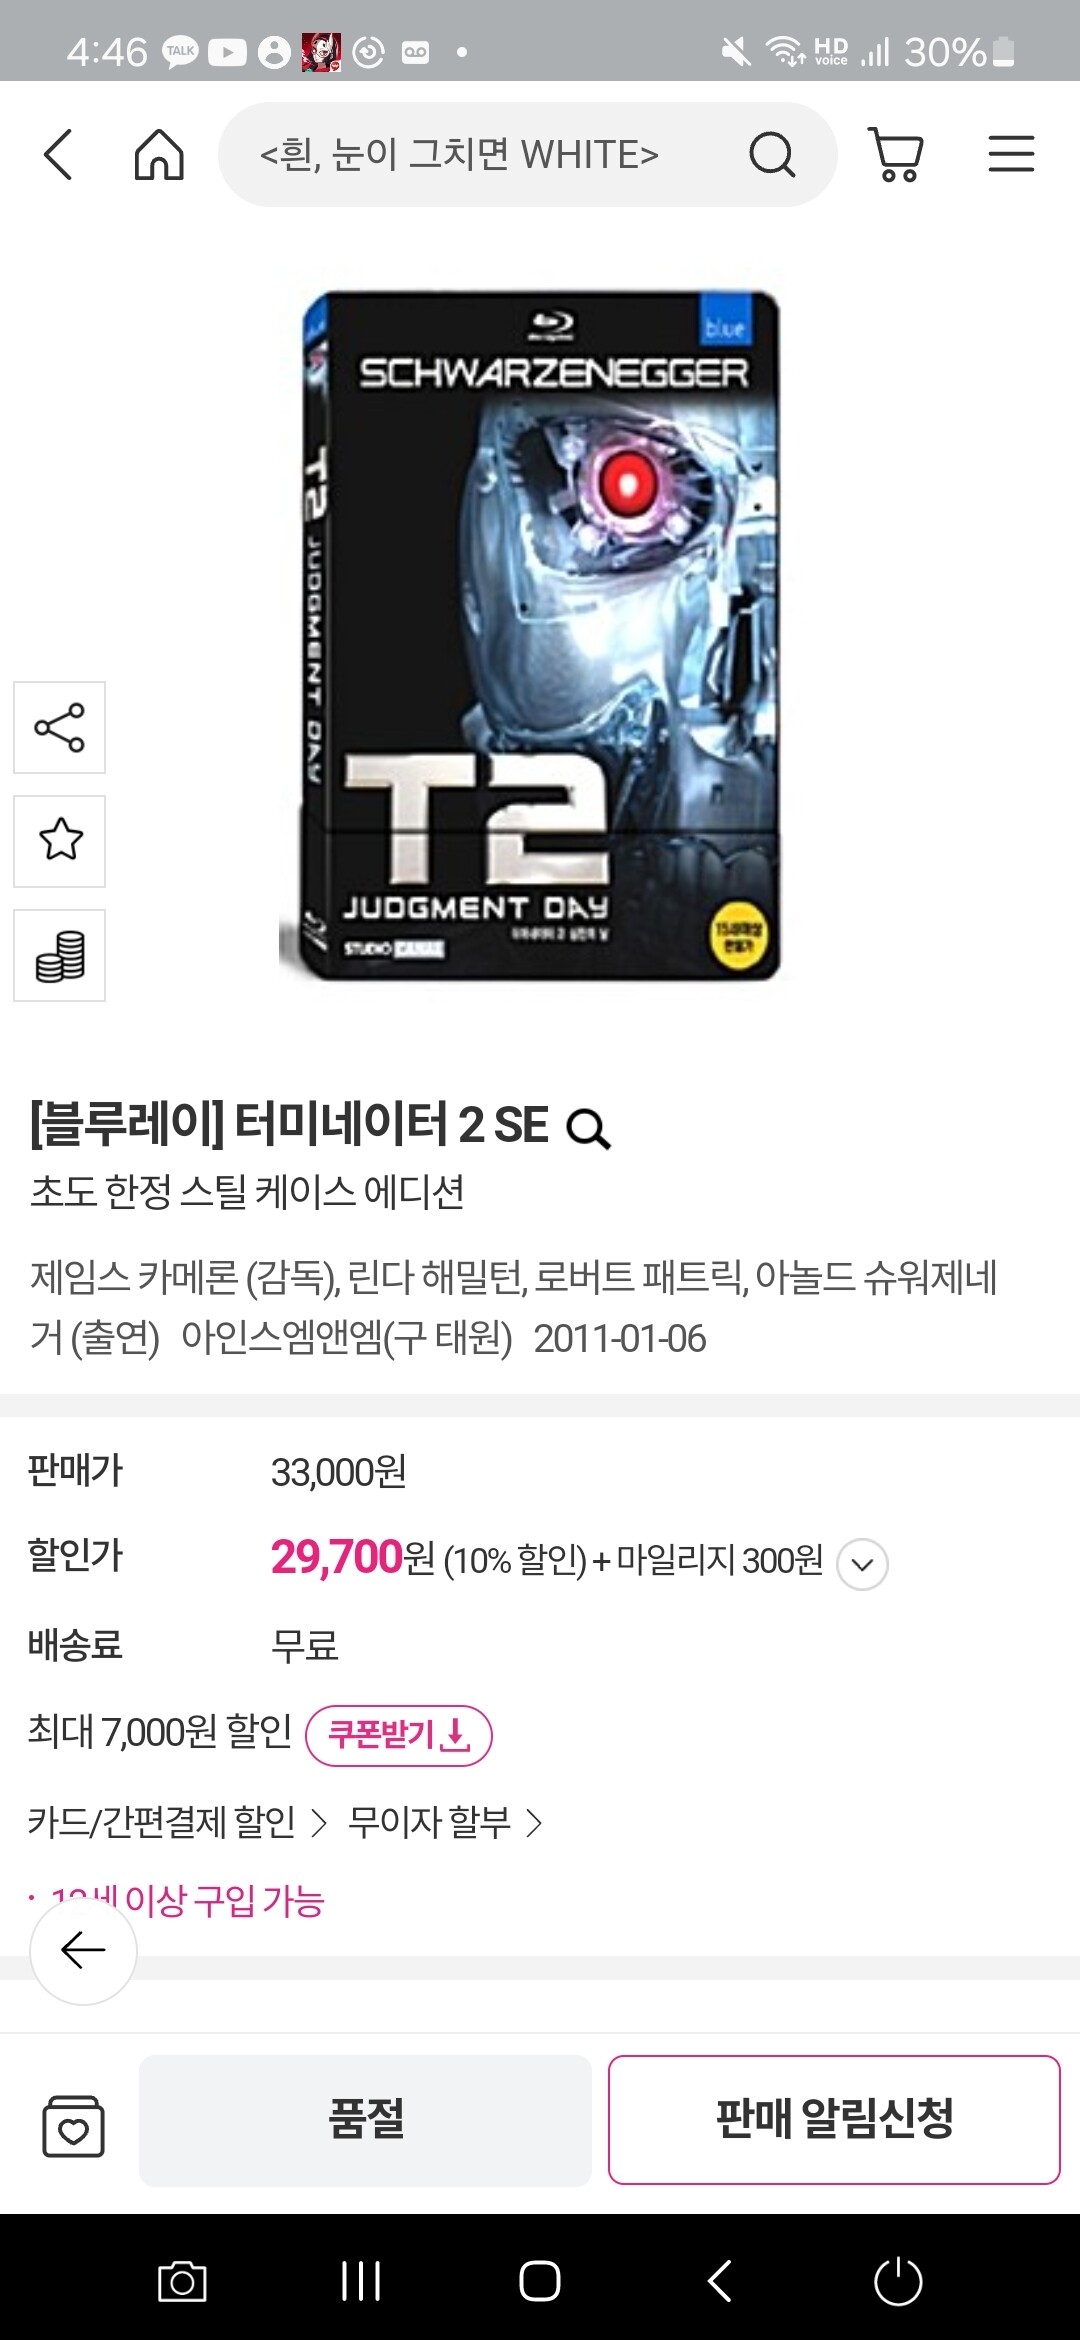
Task: Open recent apps in navigation bar
Action: (361, 2282)
